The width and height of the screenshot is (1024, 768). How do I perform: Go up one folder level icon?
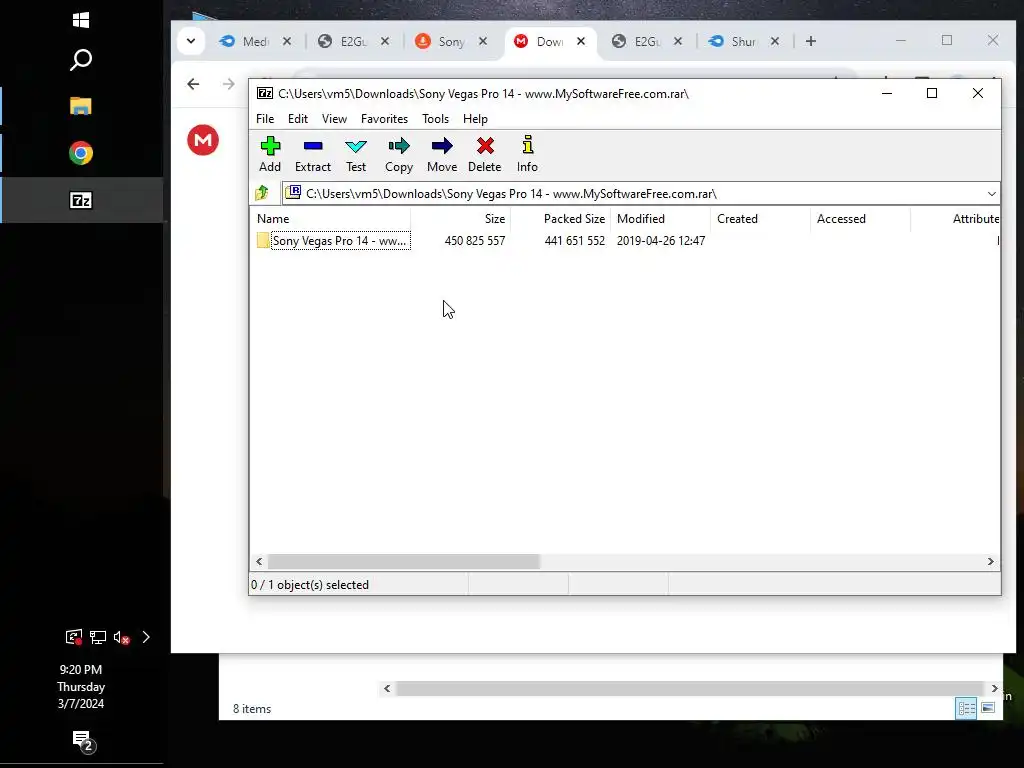pos(262,193)
